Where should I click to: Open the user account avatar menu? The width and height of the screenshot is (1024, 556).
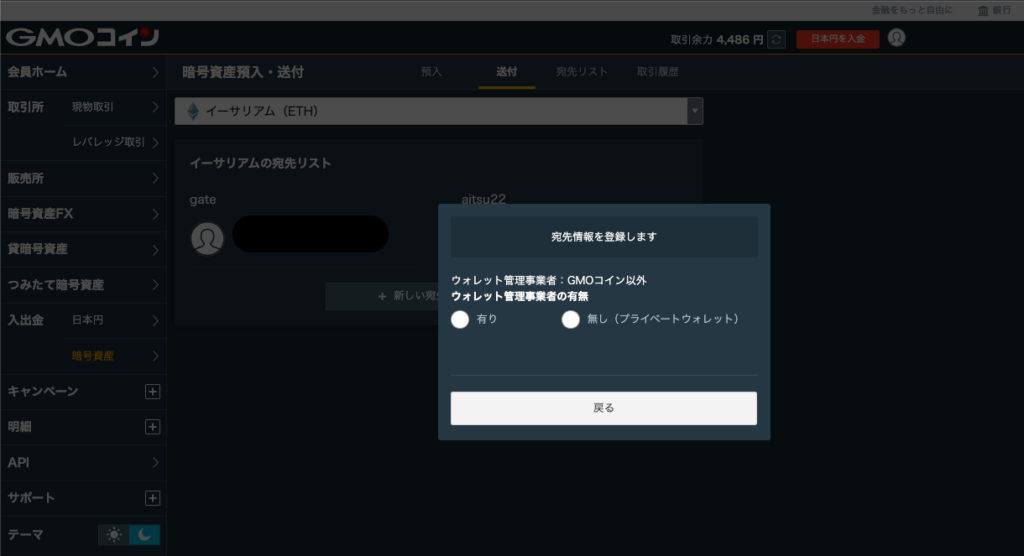(x=897, y=38)
